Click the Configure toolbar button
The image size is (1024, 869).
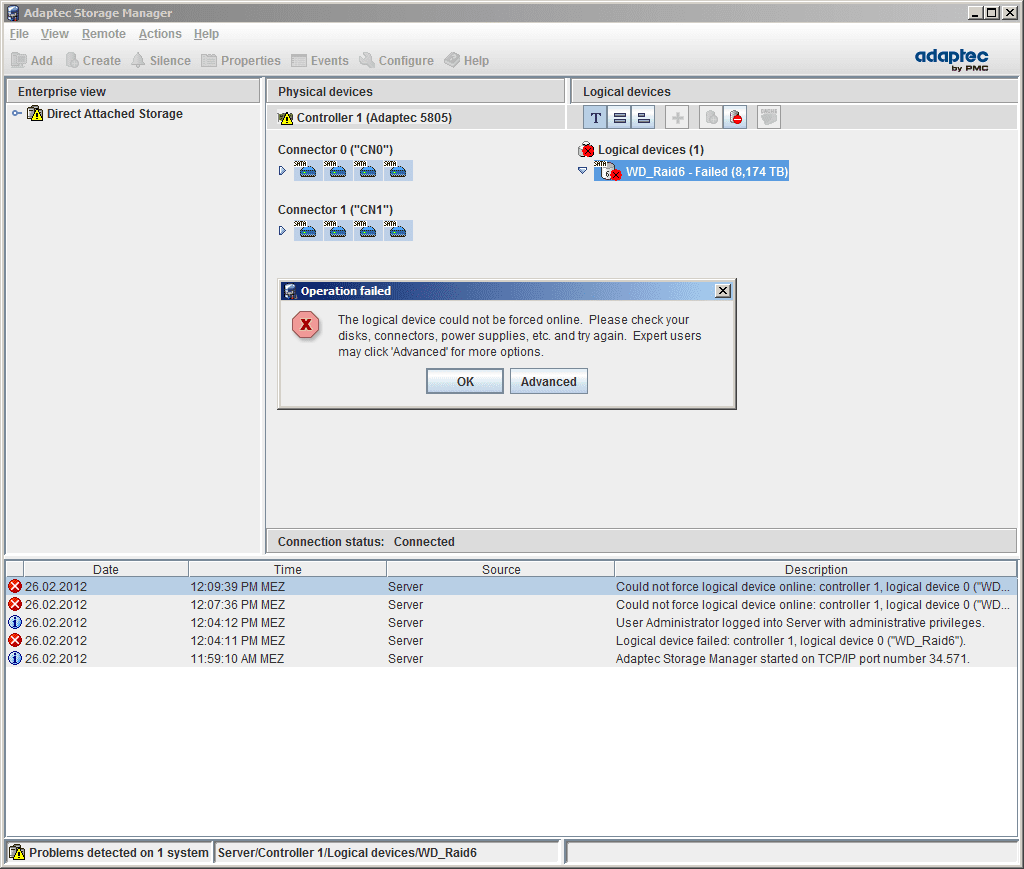click(x=396, y=60)
